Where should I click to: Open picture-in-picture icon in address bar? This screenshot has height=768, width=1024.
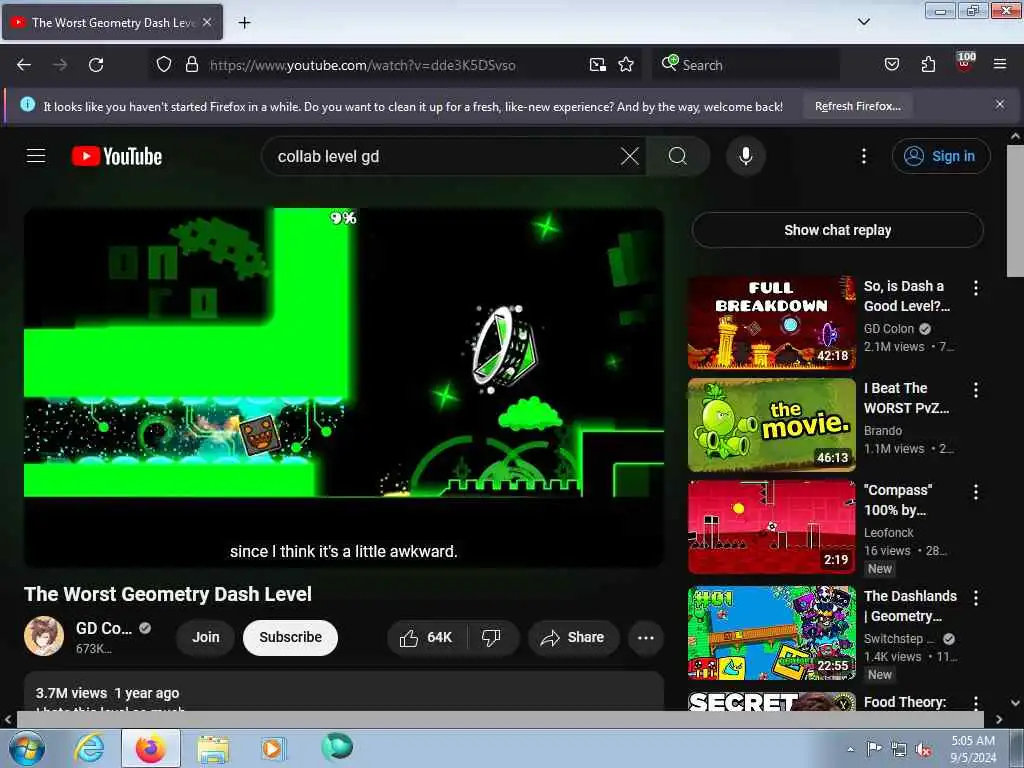click(x=598, y=65)
